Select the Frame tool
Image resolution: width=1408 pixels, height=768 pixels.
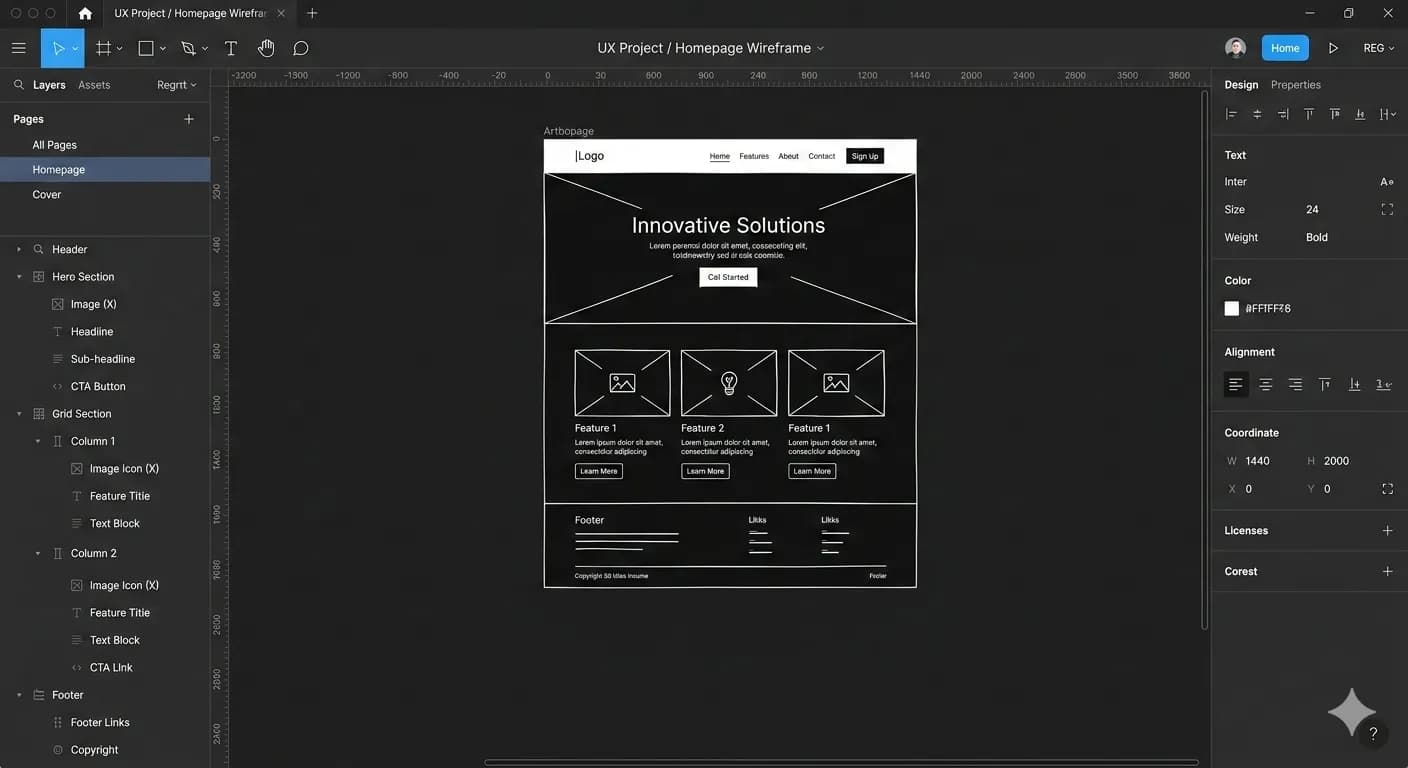pyautogui.click(x=101, y=47)
